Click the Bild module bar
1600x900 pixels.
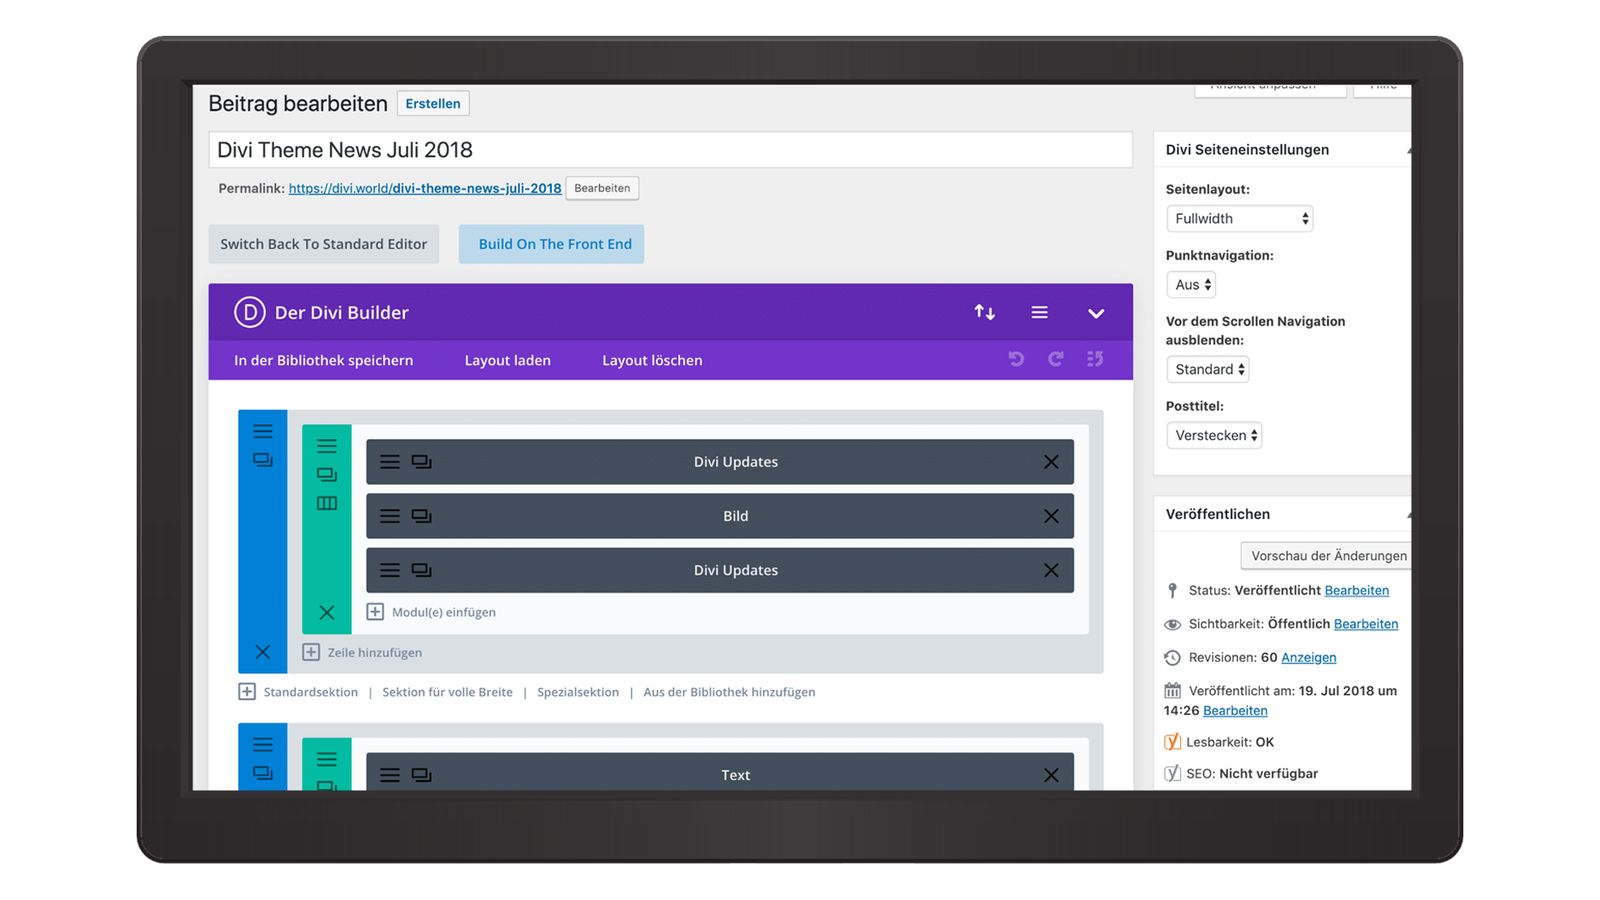(x=720, y=516)
